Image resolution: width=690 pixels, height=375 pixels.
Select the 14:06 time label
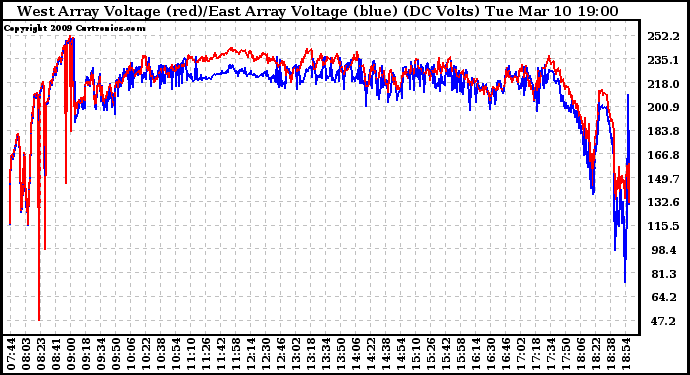pyautogui.click(x=356, y=354)
